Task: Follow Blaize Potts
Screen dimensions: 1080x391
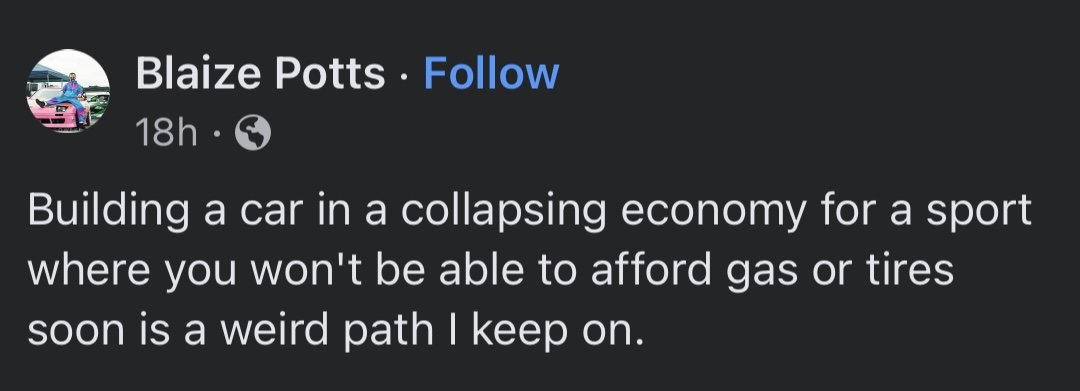Action: [491, 74]
